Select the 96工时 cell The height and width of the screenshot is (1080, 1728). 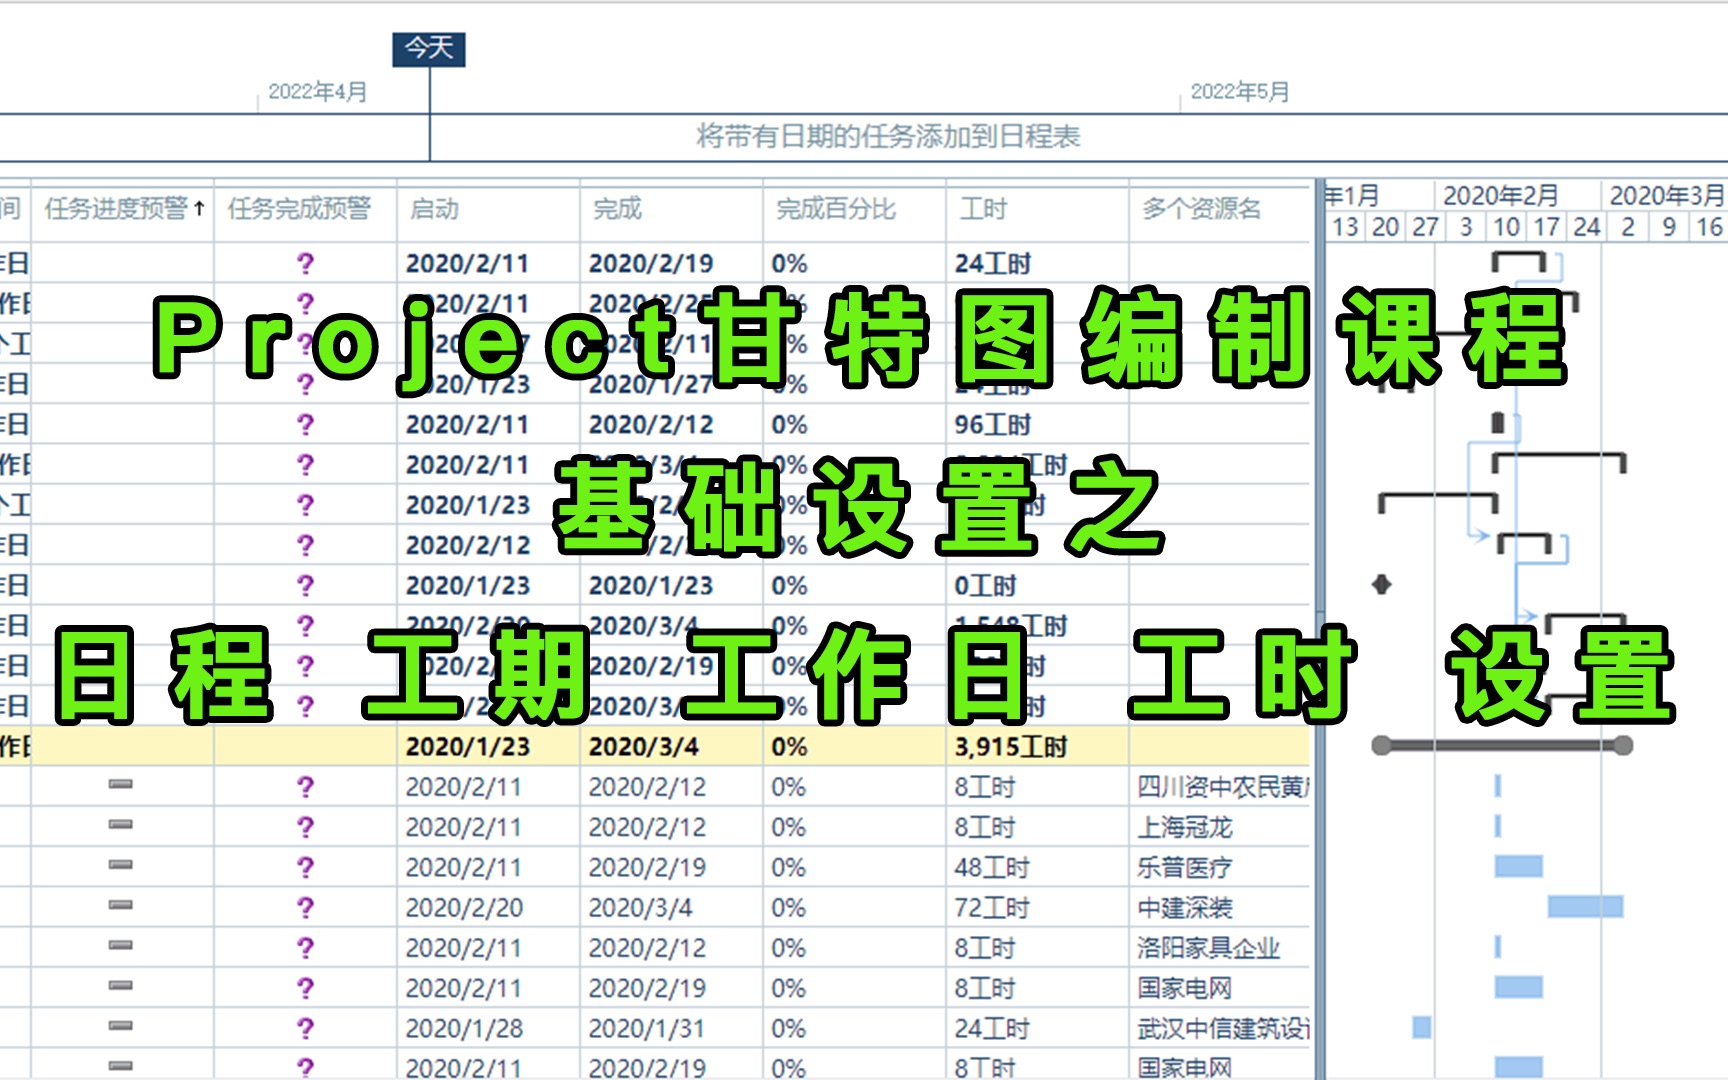(1037, 424)
